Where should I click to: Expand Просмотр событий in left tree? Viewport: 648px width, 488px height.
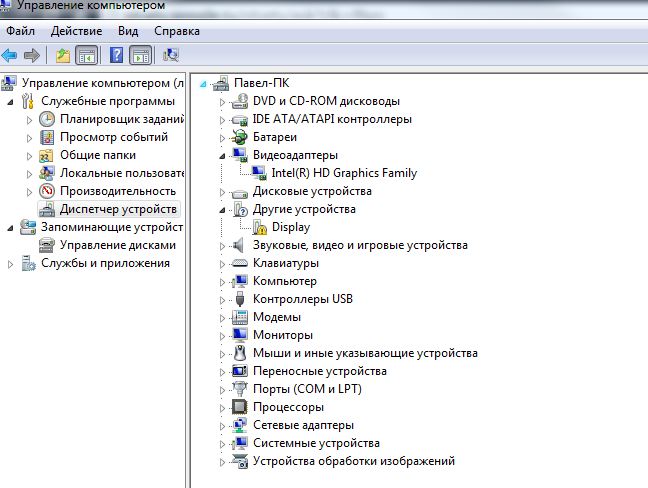pyautogui.click(x=29, y=138)
